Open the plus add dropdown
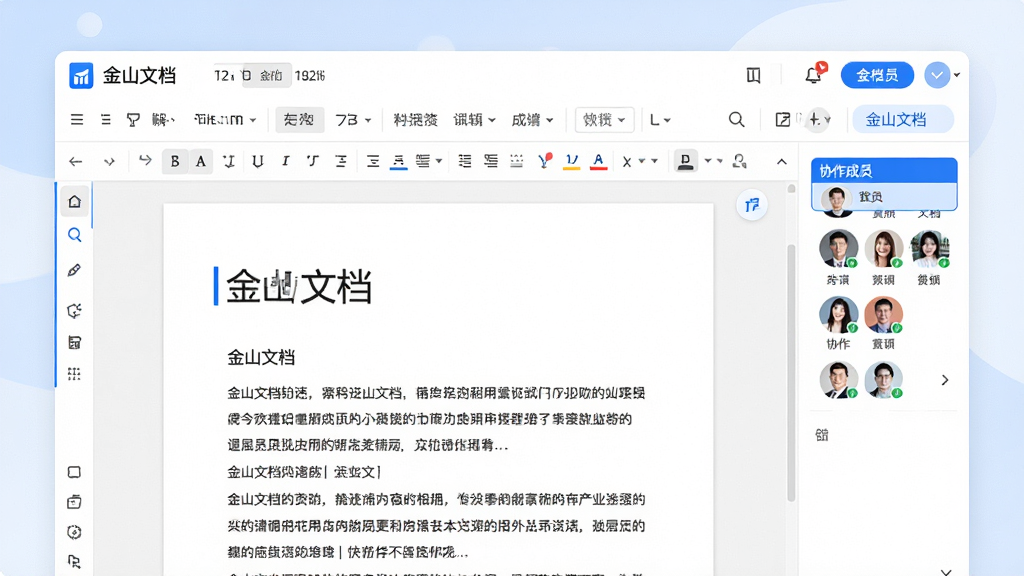Image resolution: width=1024 pixels, height=576 pixels. click(819, 120)
